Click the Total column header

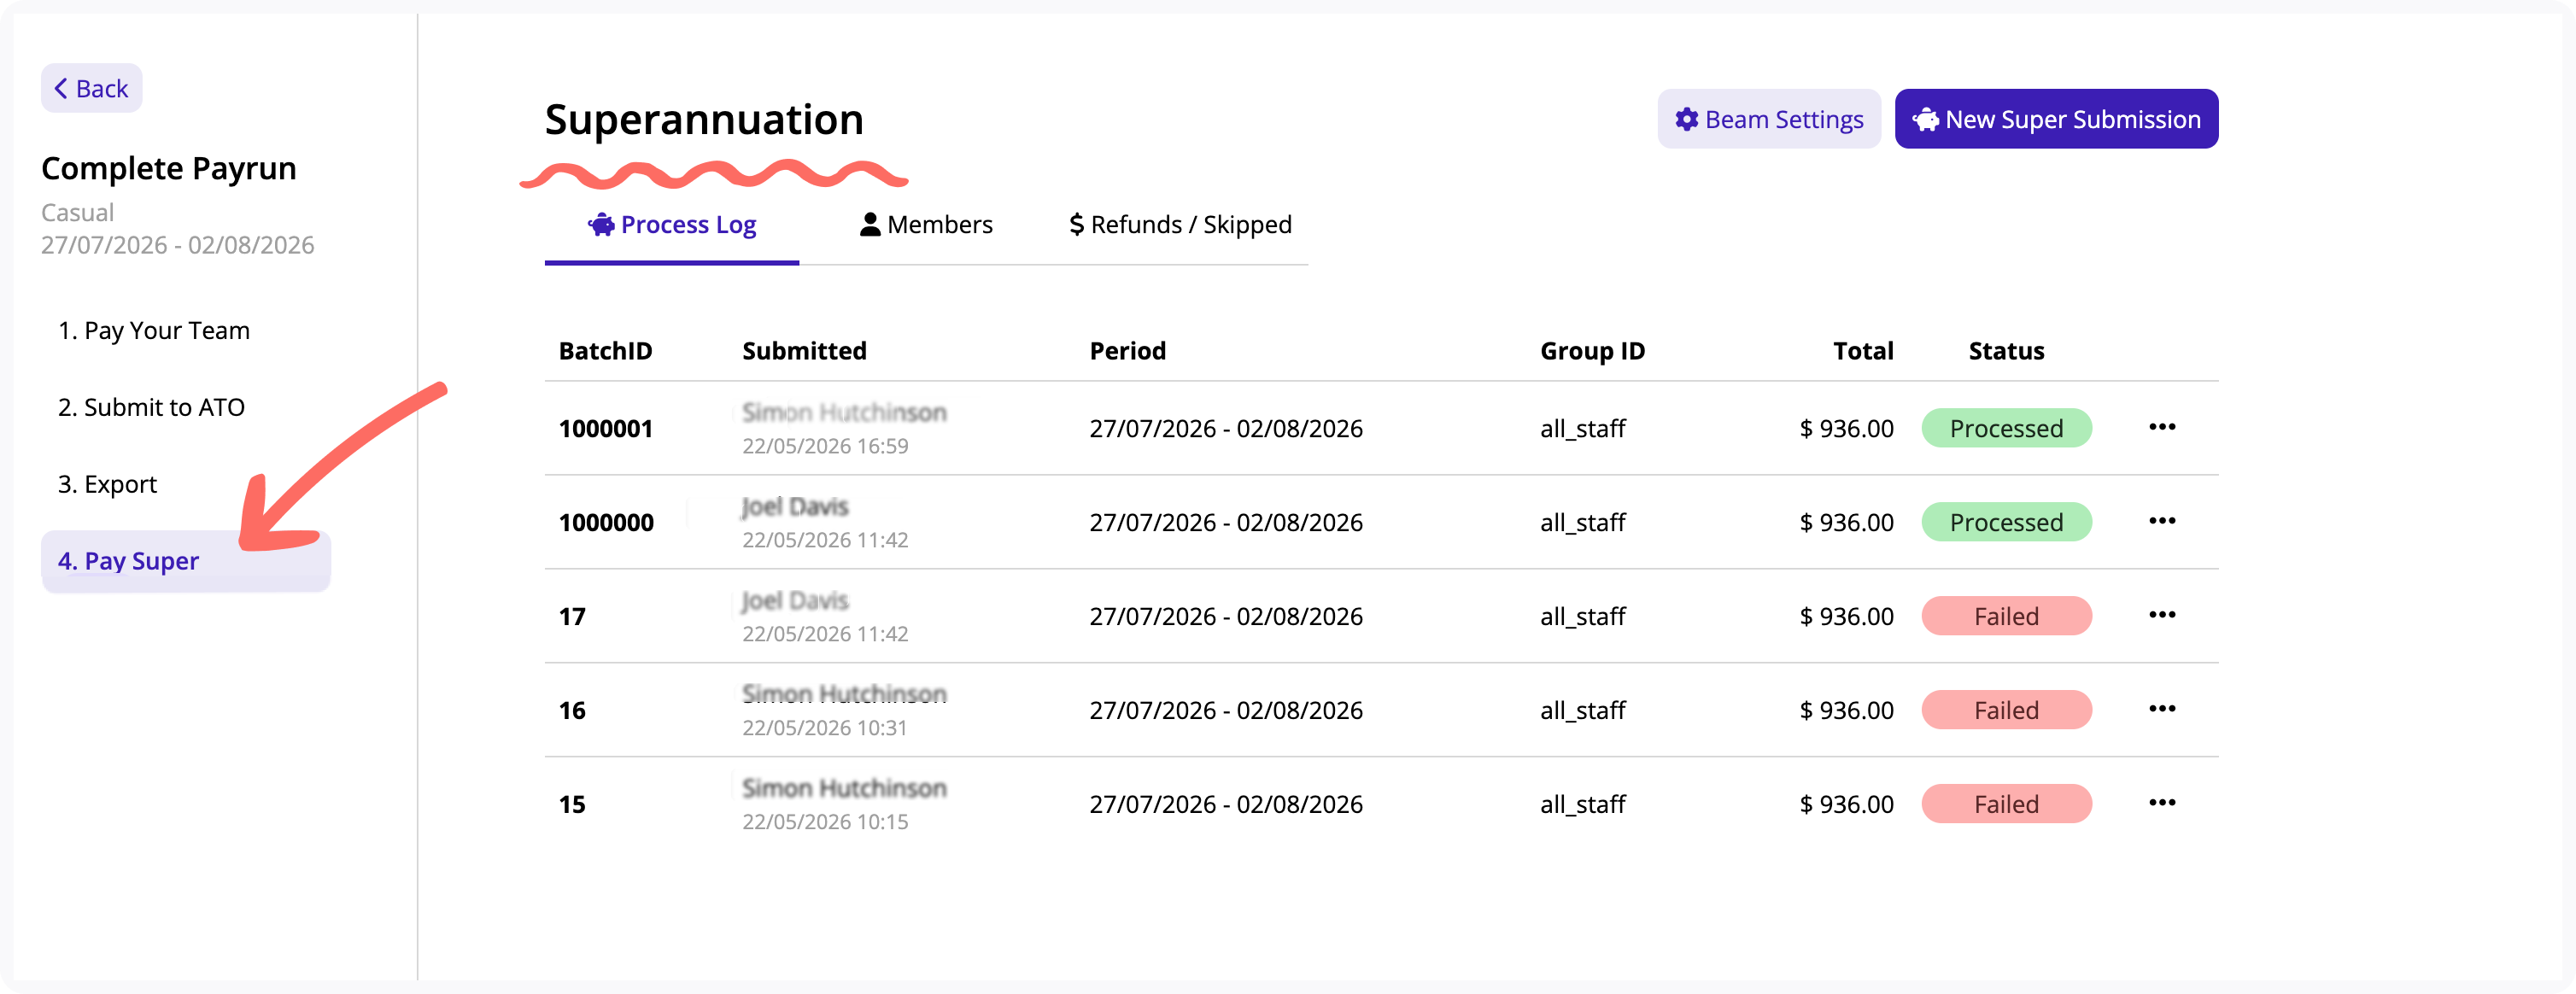[x=1863, y=351]
